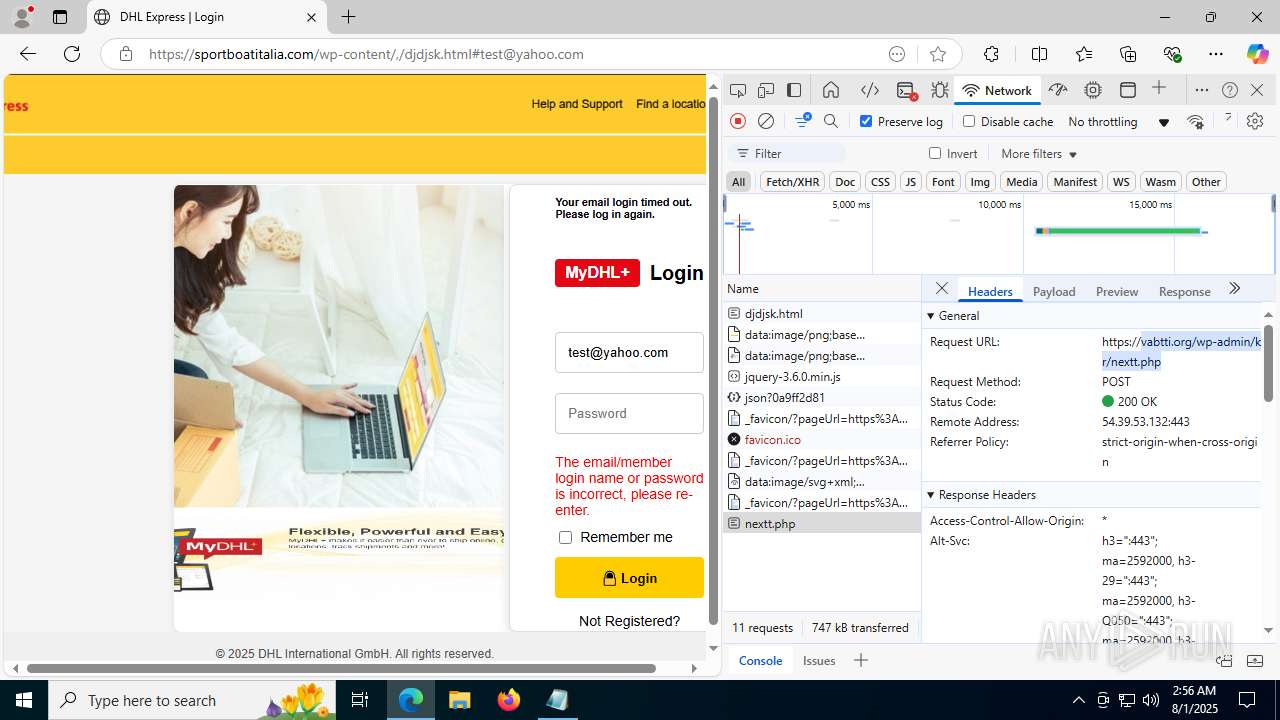1280x720 pixels.
Task: Open the Windows Start menu
Action: tap(24, 700)
